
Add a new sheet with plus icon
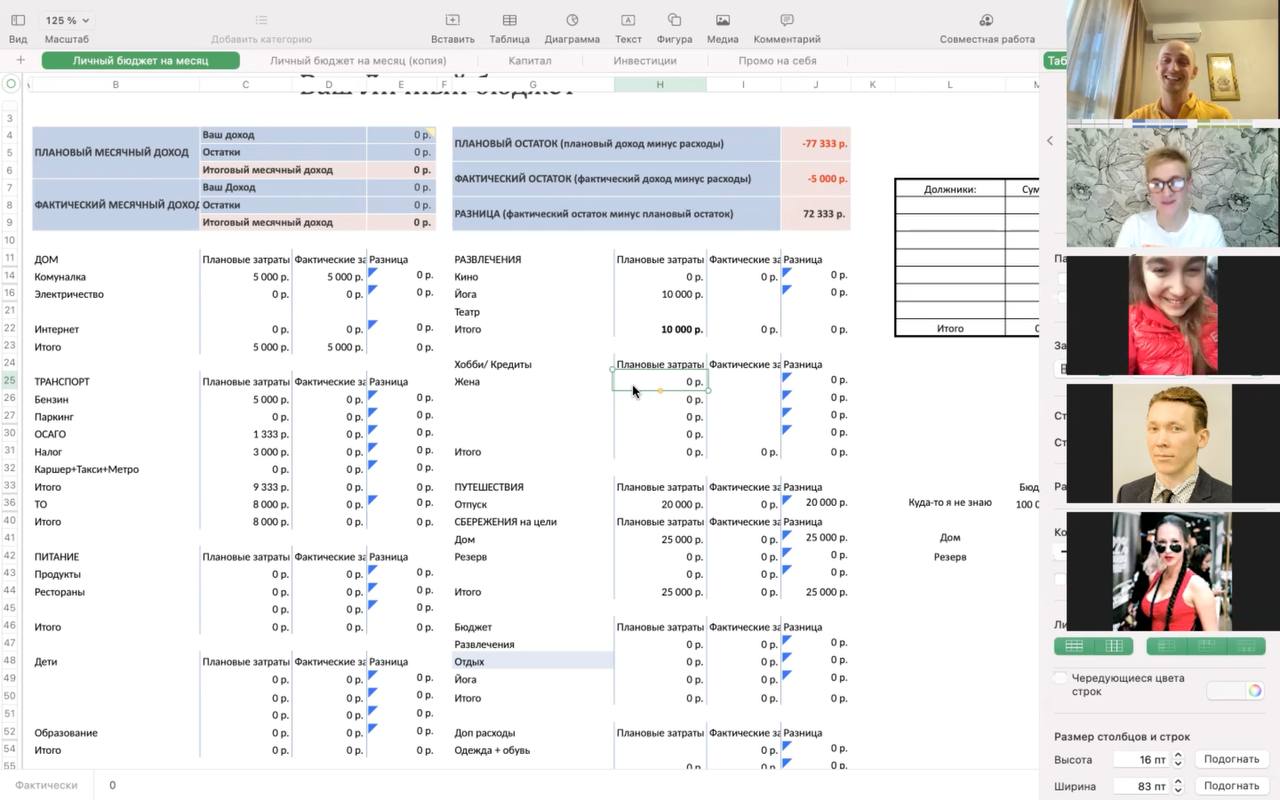coord(20,60)
